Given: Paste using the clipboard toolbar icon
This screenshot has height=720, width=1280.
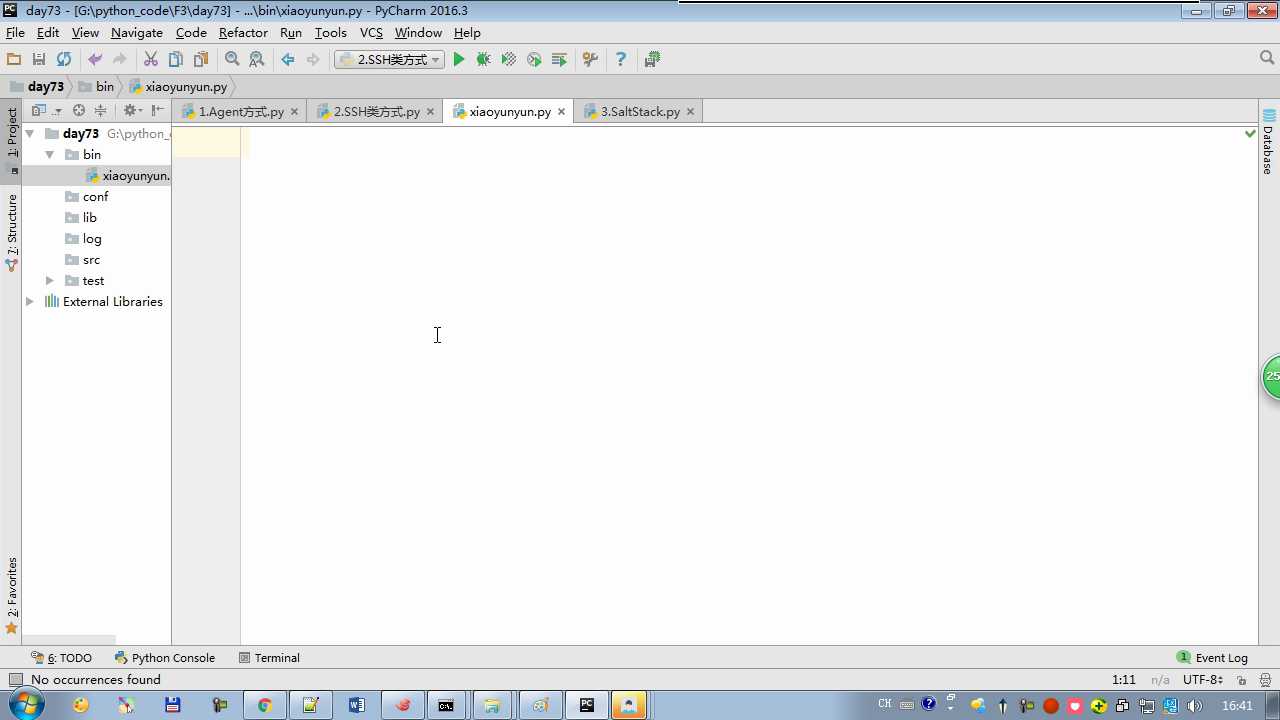Looking at the screenshot, I should tap(201, 60).
